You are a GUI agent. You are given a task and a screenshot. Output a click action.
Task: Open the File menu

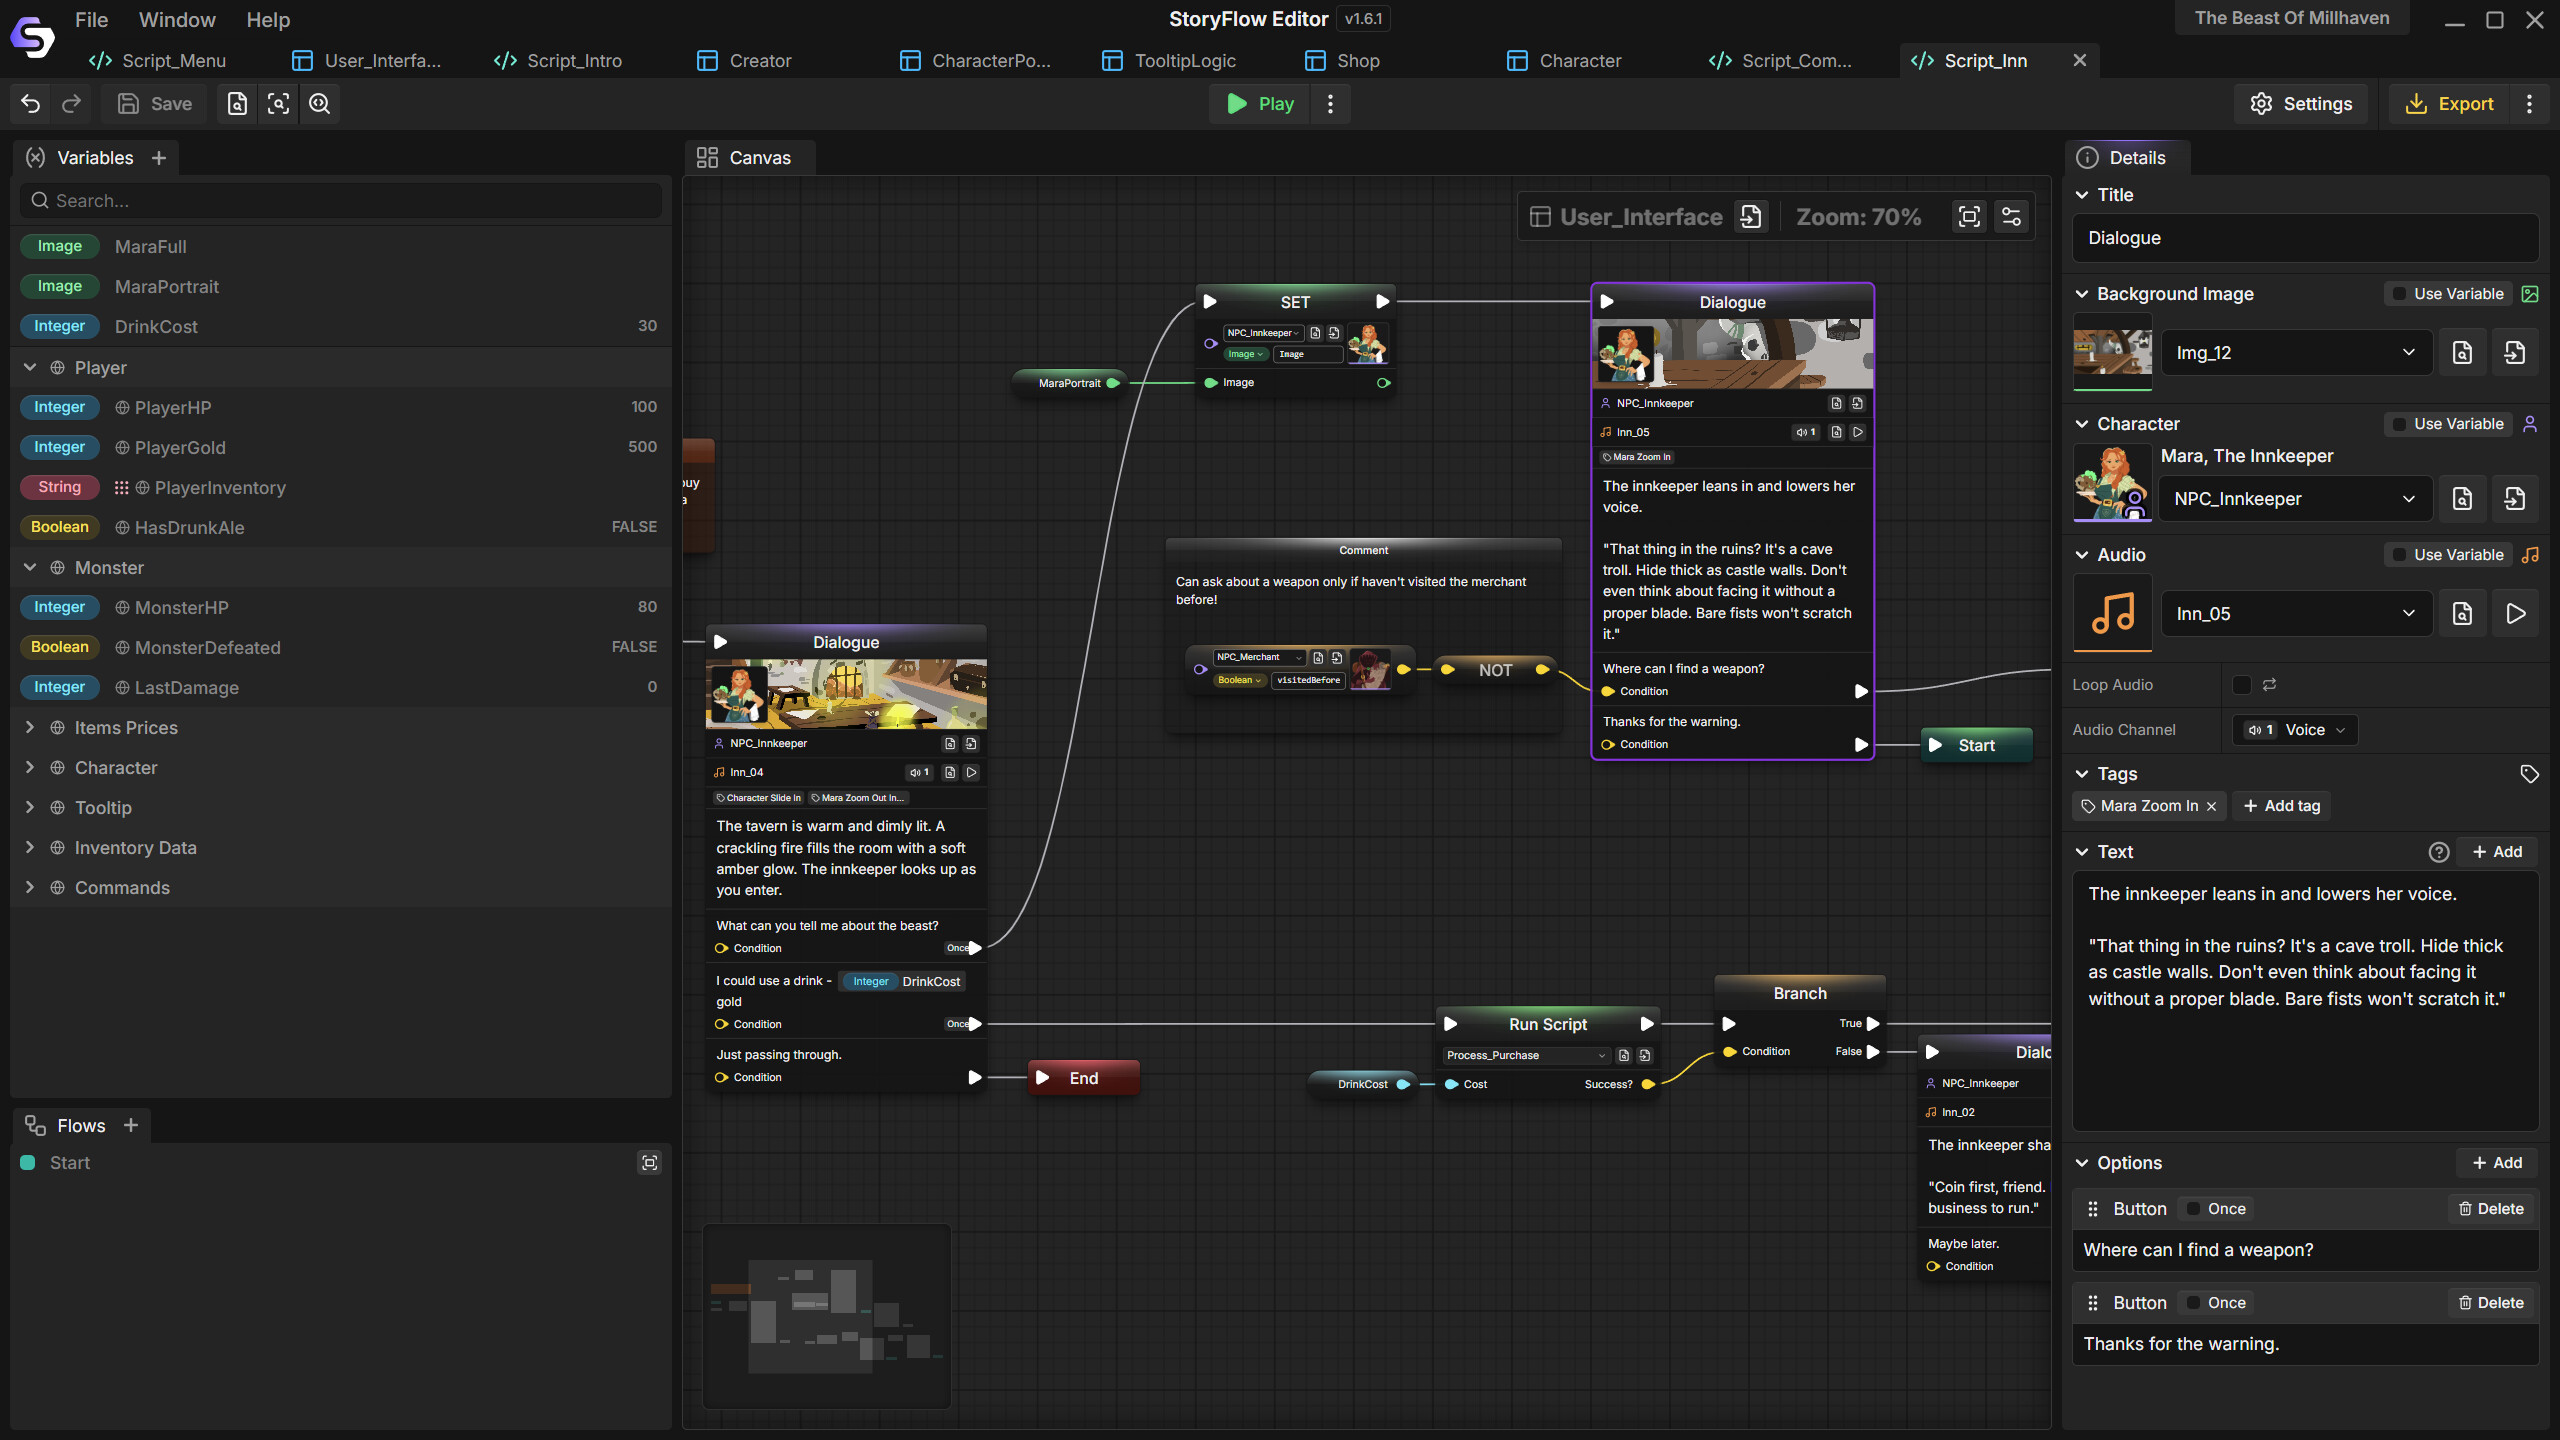click(x=91, y=20)
